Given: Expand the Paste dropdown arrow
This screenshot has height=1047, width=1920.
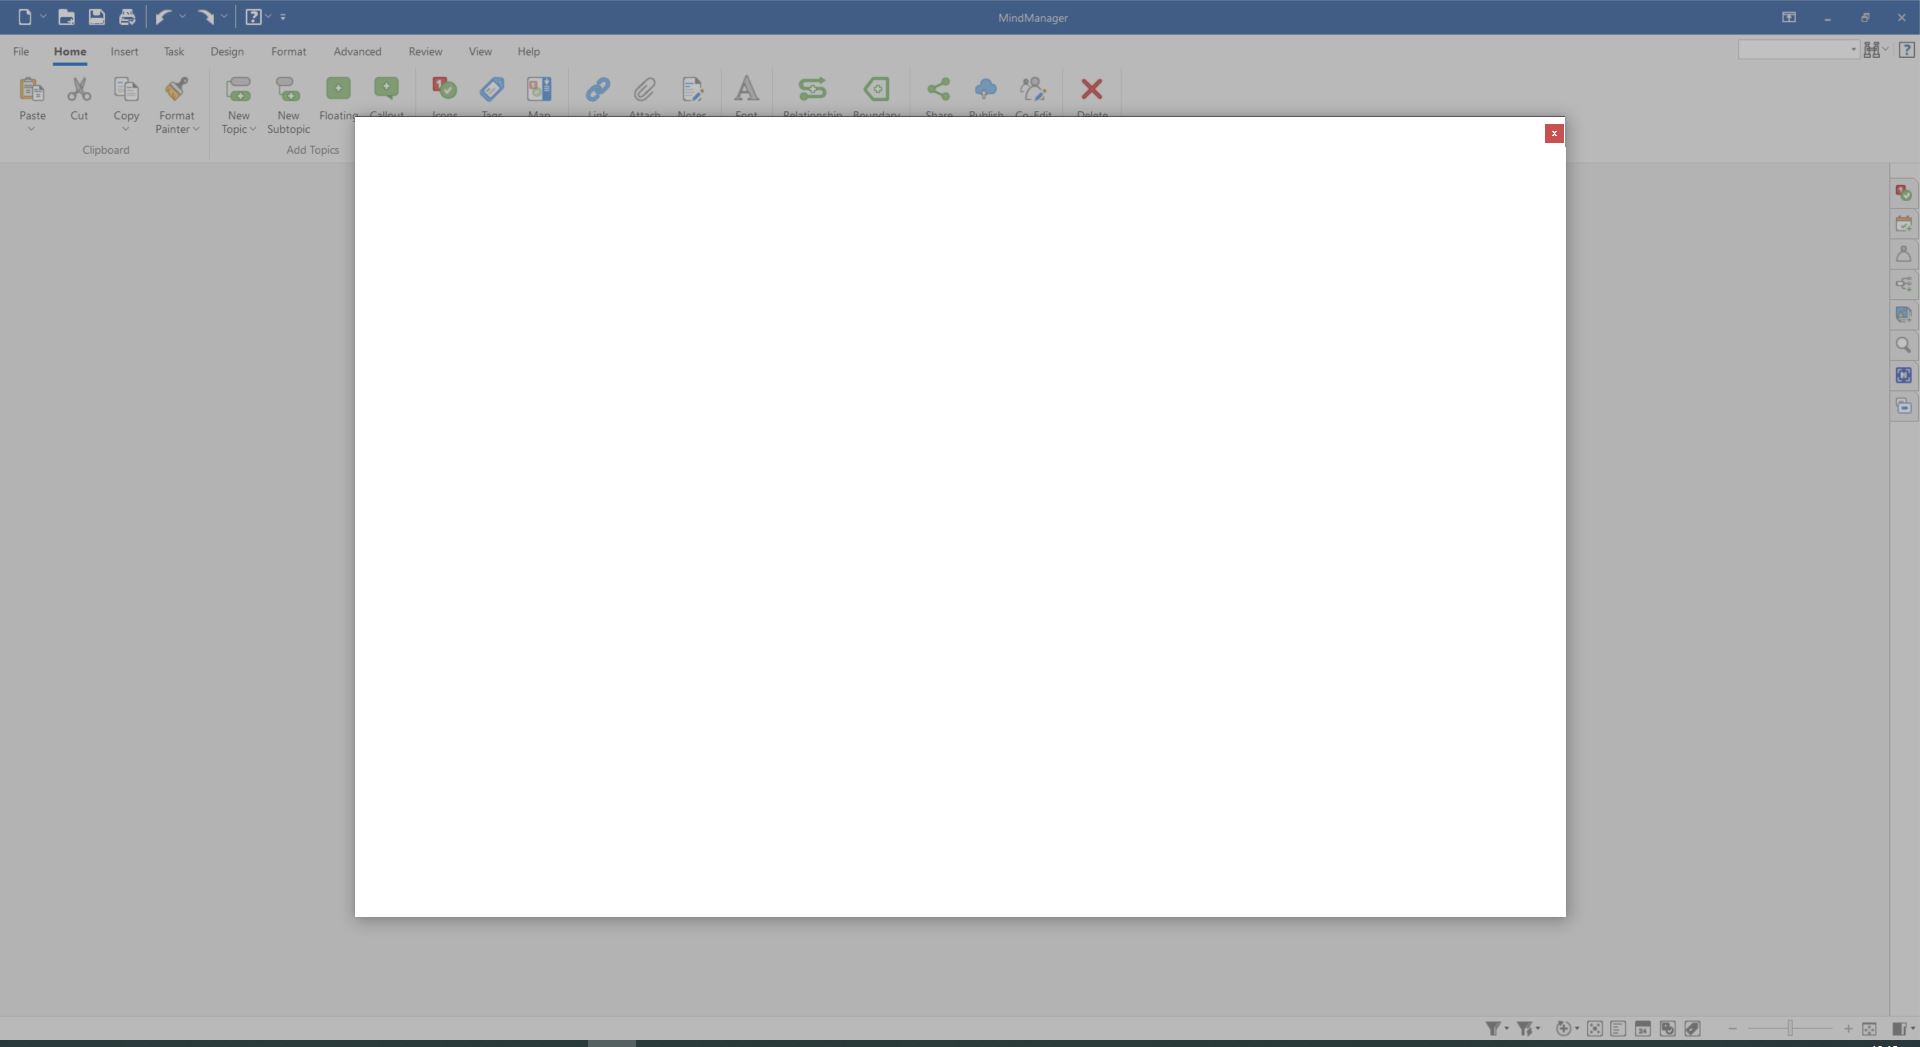Looking at the screenshot, I should [32, 129].
